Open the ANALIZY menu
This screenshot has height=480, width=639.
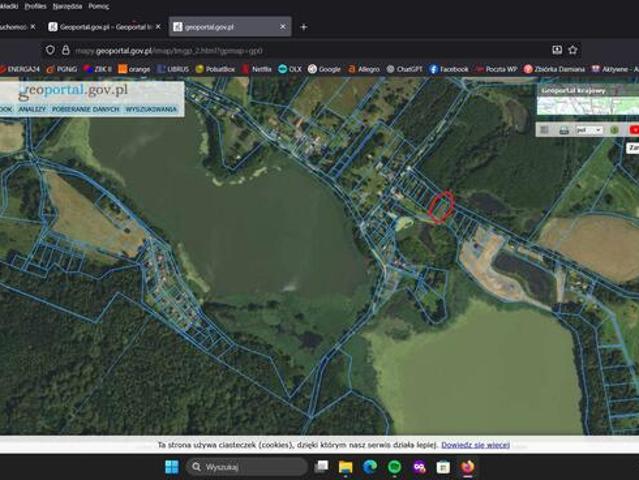[32, 109]
